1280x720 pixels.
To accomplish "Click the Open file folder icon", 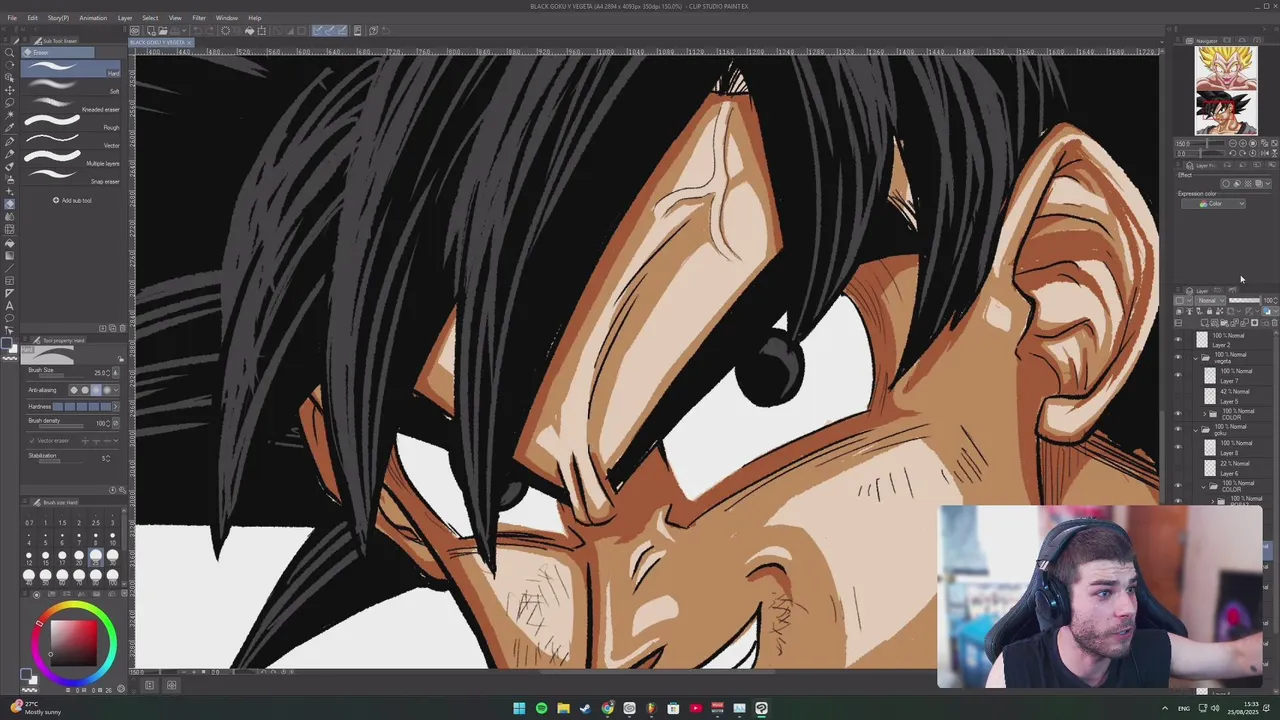I will pos(163,30).
